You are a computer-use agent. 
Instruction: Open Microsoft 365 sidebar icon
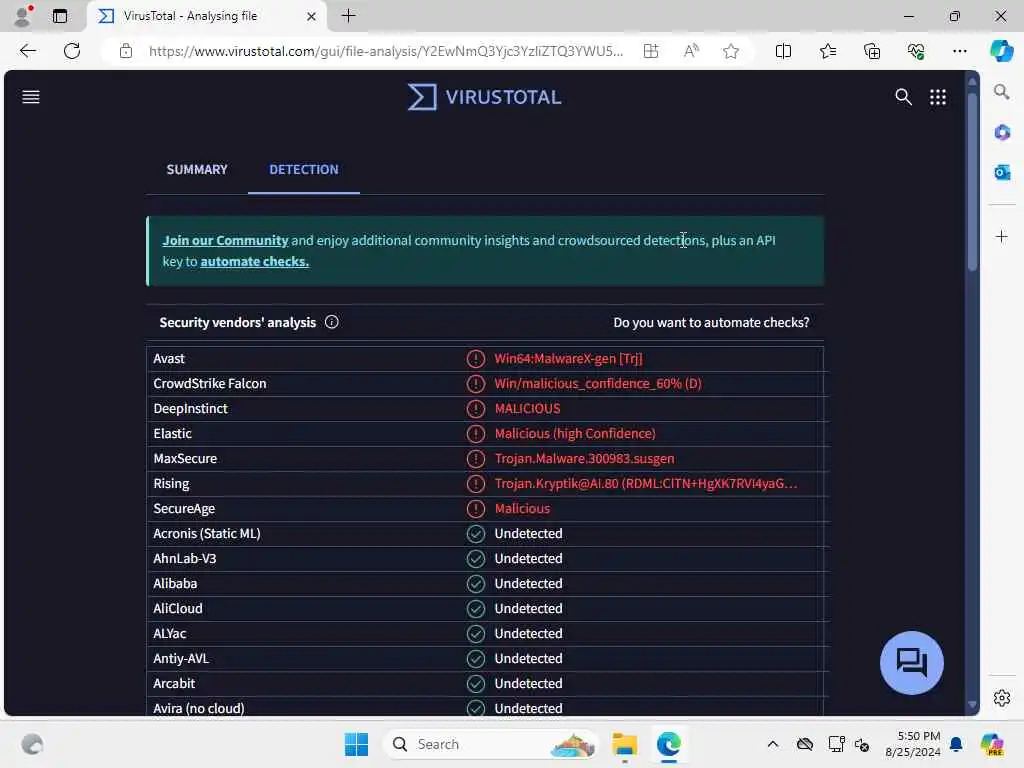click(x=1002, y=133)
